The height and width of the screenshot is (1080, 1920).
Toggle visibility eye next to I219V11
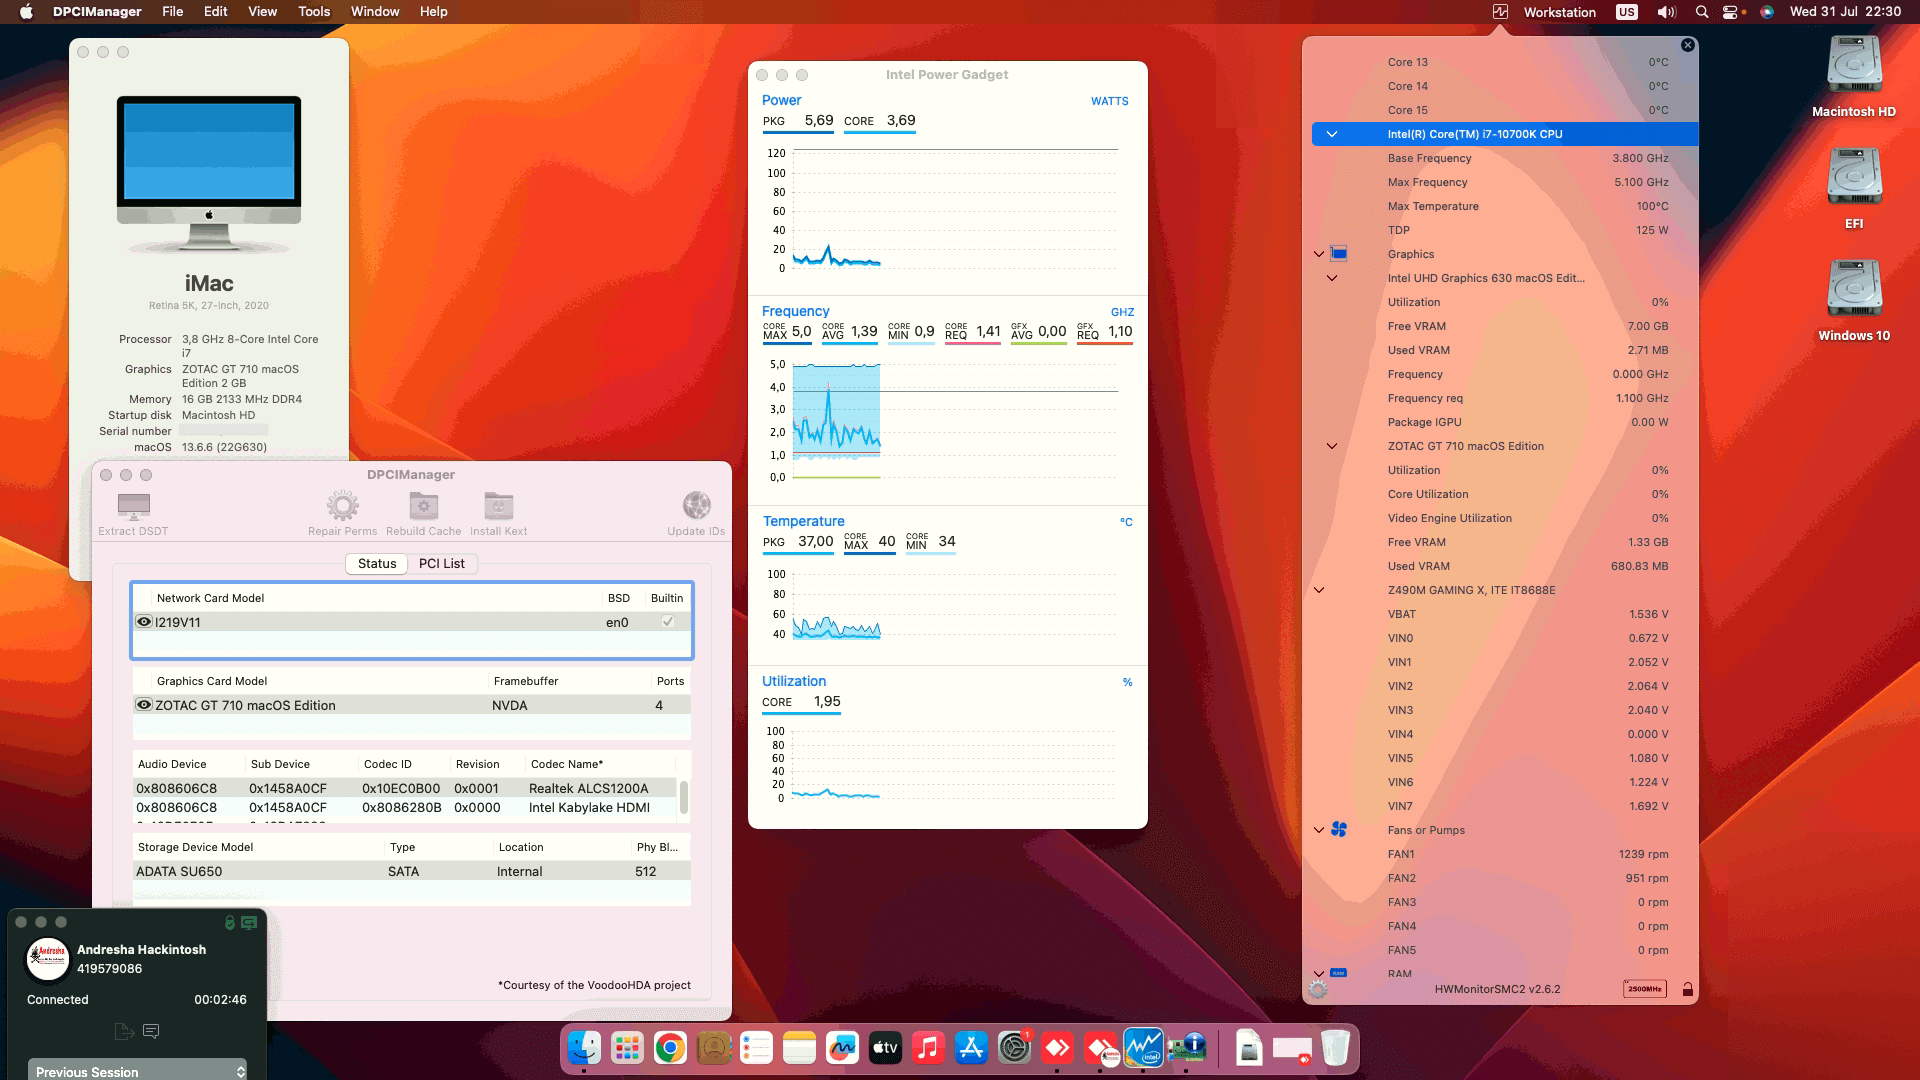tap(143, 621)
